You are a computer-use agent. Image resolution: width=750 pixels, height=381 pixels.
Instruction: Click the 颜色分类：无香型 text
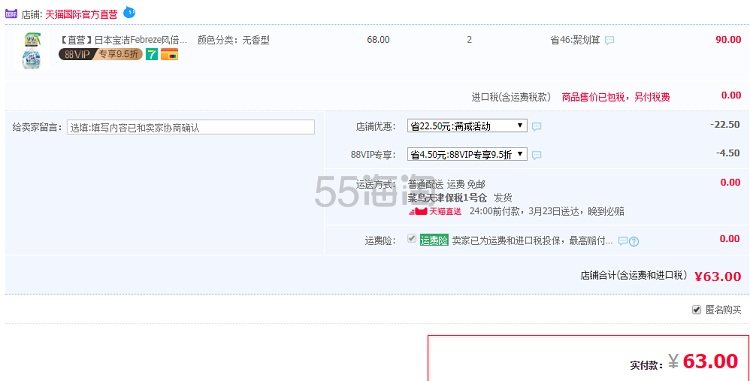coord(233,40)
